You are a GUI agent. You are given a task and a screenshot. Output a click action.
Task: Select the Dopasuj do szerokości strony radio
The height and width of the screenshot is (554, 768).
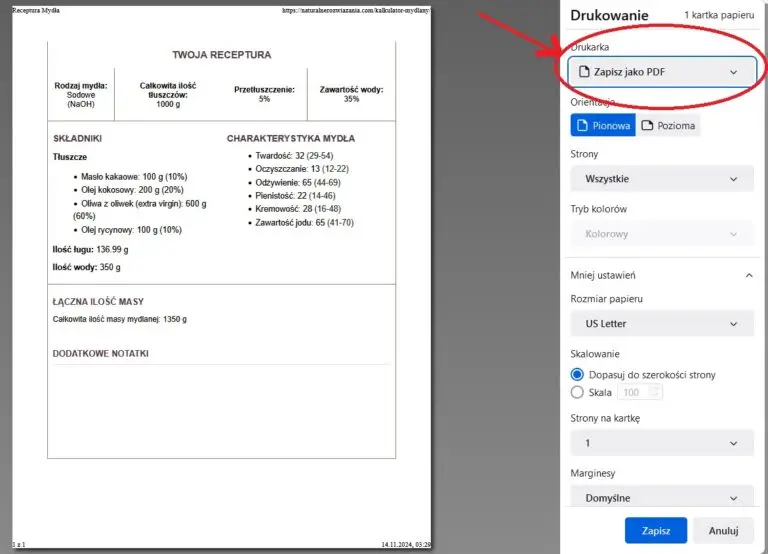577,375
